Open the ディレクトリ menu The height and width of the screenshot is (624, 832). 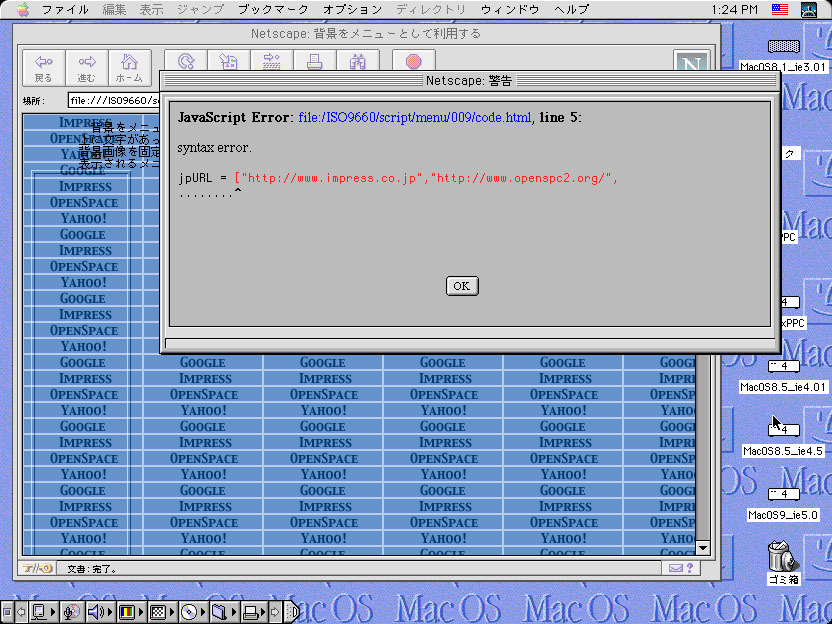point(431,10)
